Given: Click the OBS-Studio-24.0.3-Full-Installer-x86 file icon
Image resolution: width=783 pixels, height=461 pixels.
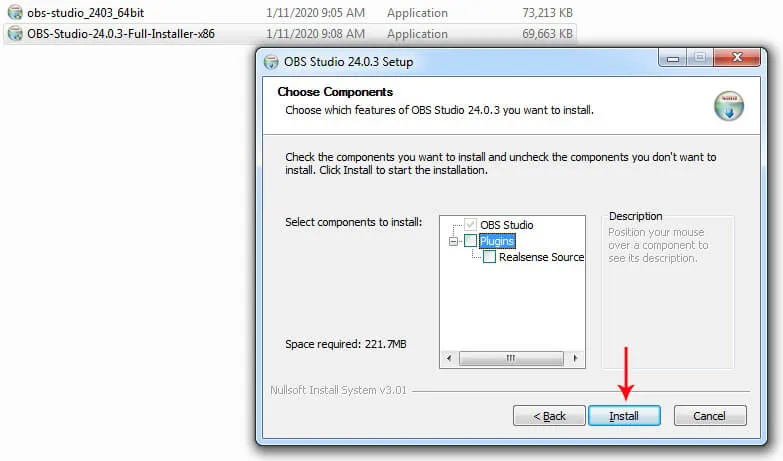Looking at the screenshot, I should (15, 33).
